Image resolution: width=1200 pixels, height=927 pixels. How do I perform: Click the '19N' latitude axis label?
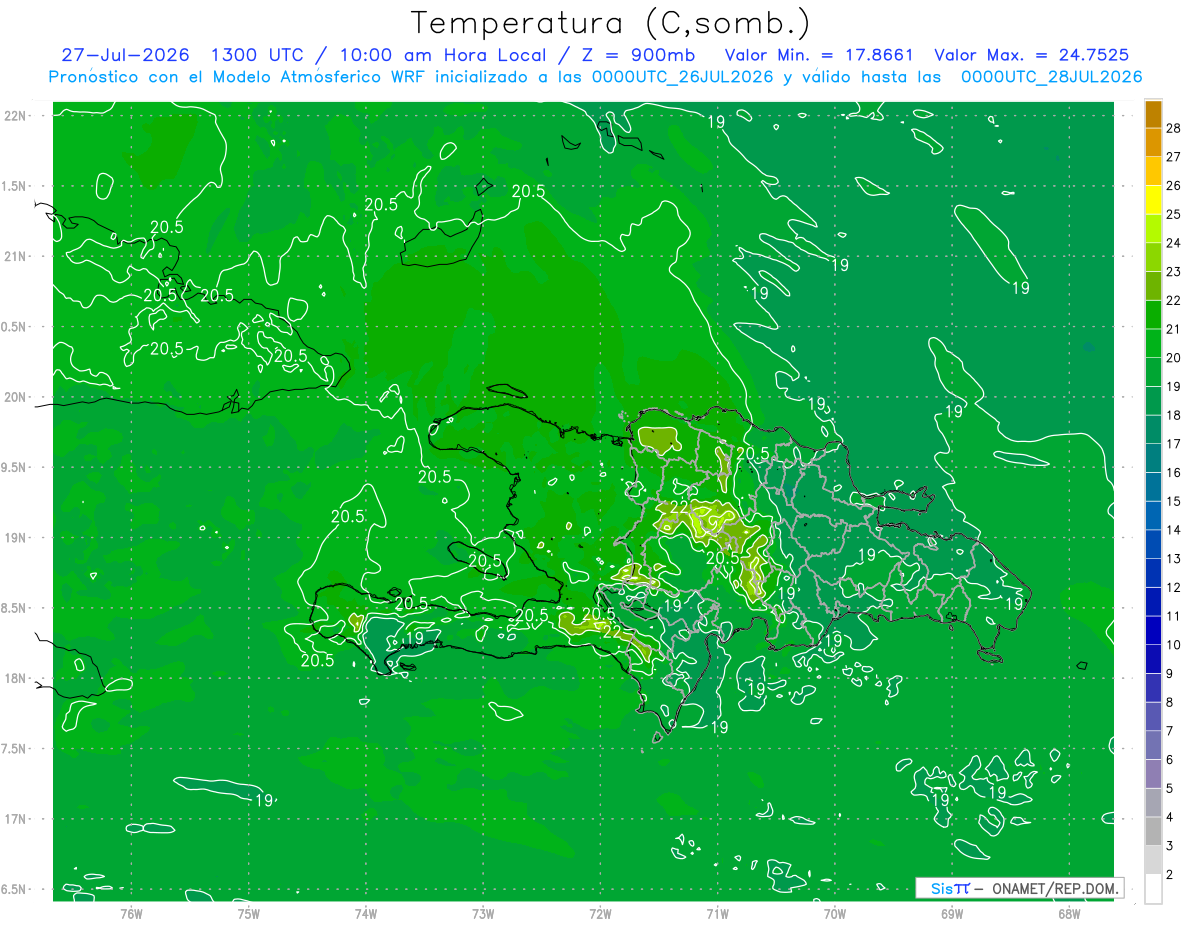pyautogui.click(x=17, y=538)
